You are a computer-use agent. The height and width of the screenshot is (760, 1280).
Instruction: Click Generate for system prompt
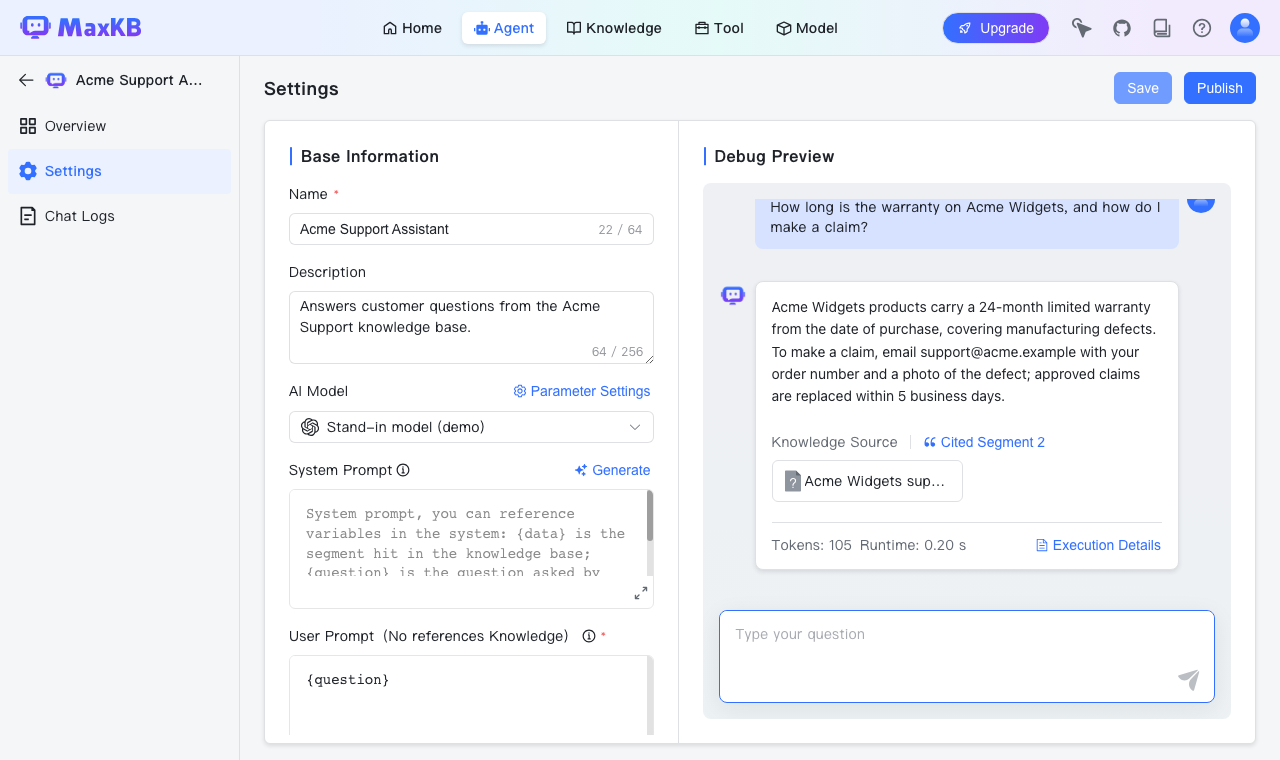(x=612, y=470)
